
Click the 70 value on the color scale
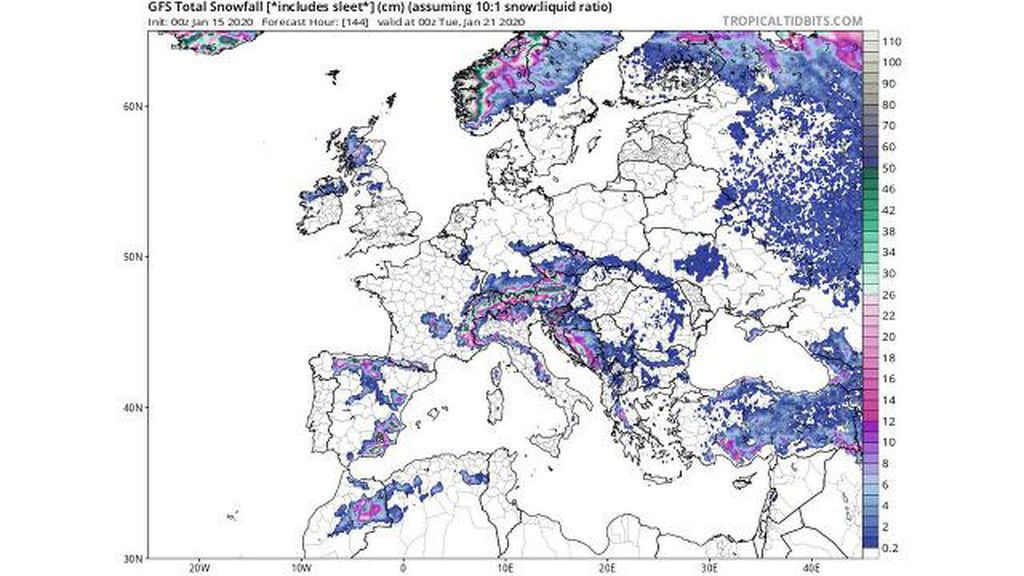point(889,126)
